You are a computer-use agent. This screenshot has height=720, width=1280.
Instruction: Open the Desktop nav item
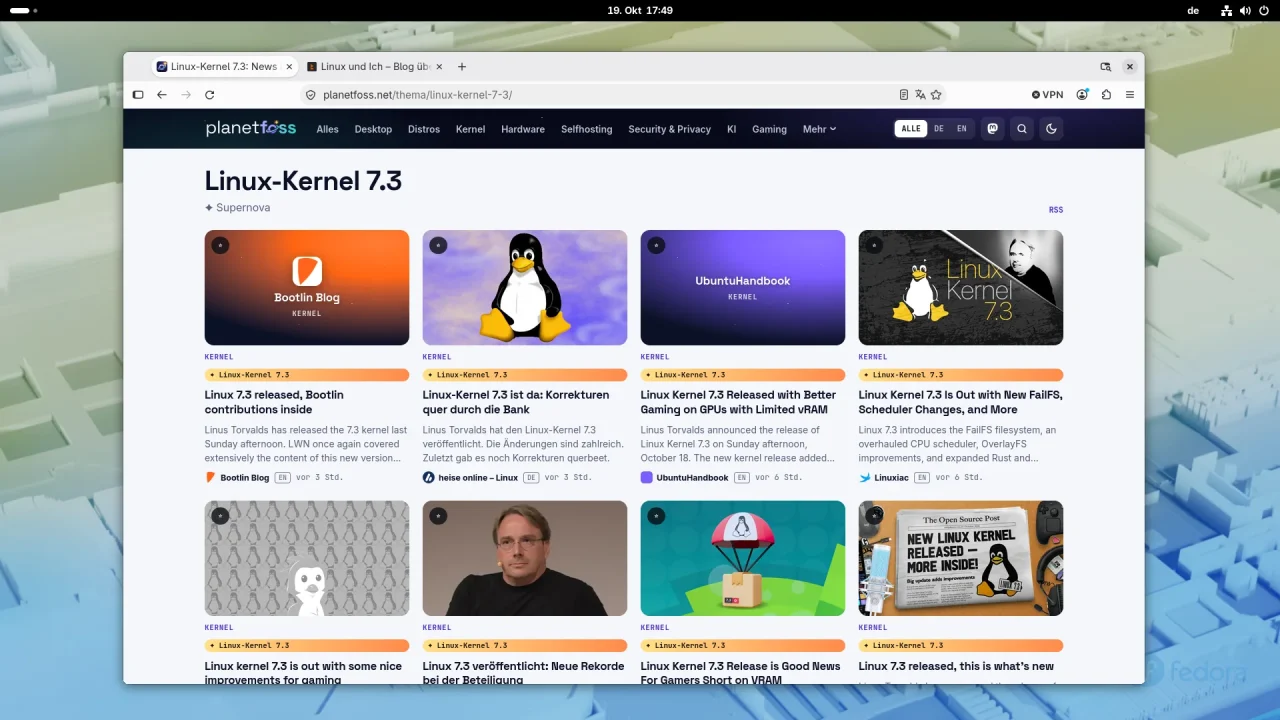click(x=373, y=129)
